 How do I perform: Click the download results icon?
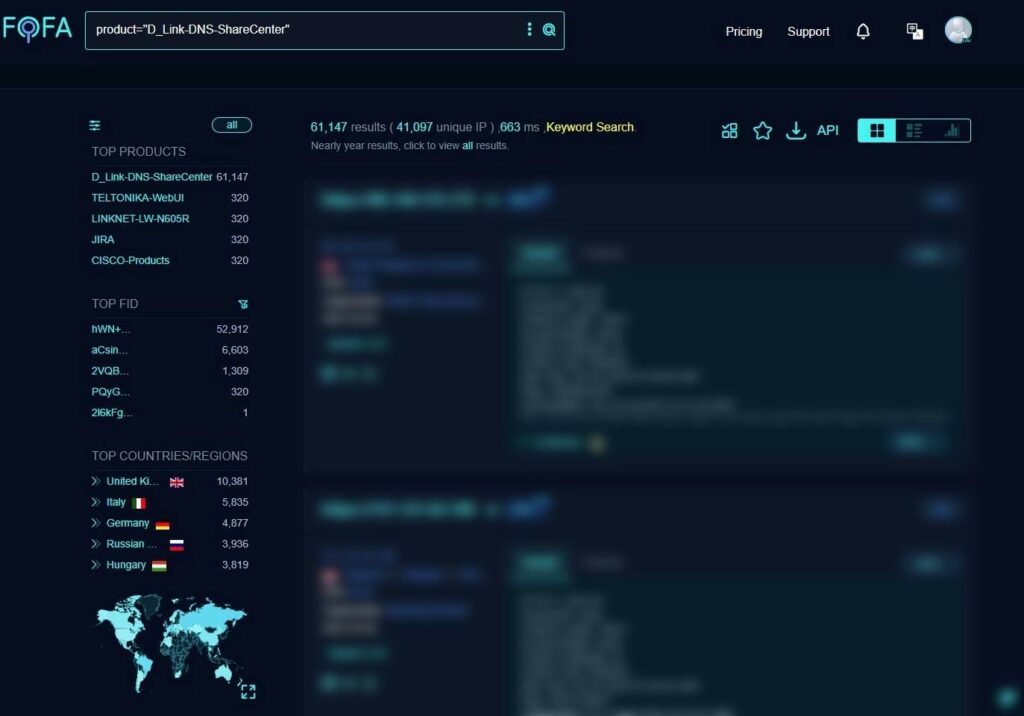[796, 131]
